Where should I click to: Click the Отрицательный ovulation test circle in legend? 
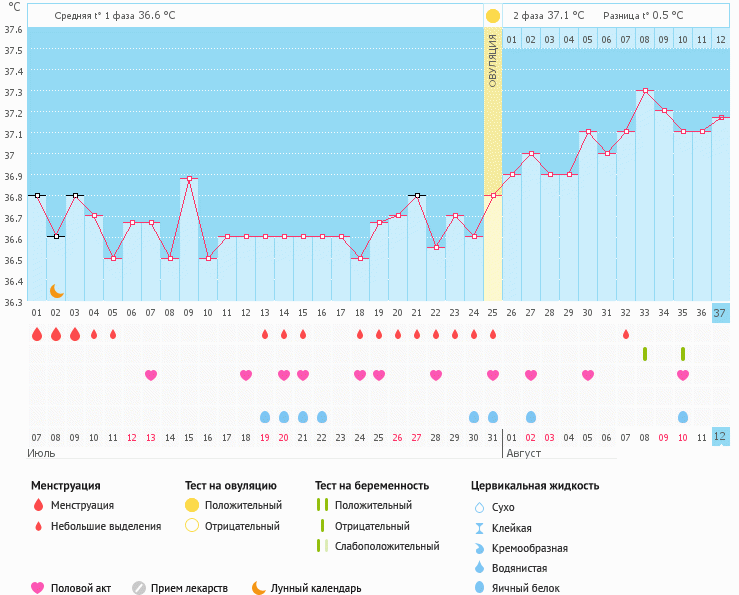coord(193,526)
